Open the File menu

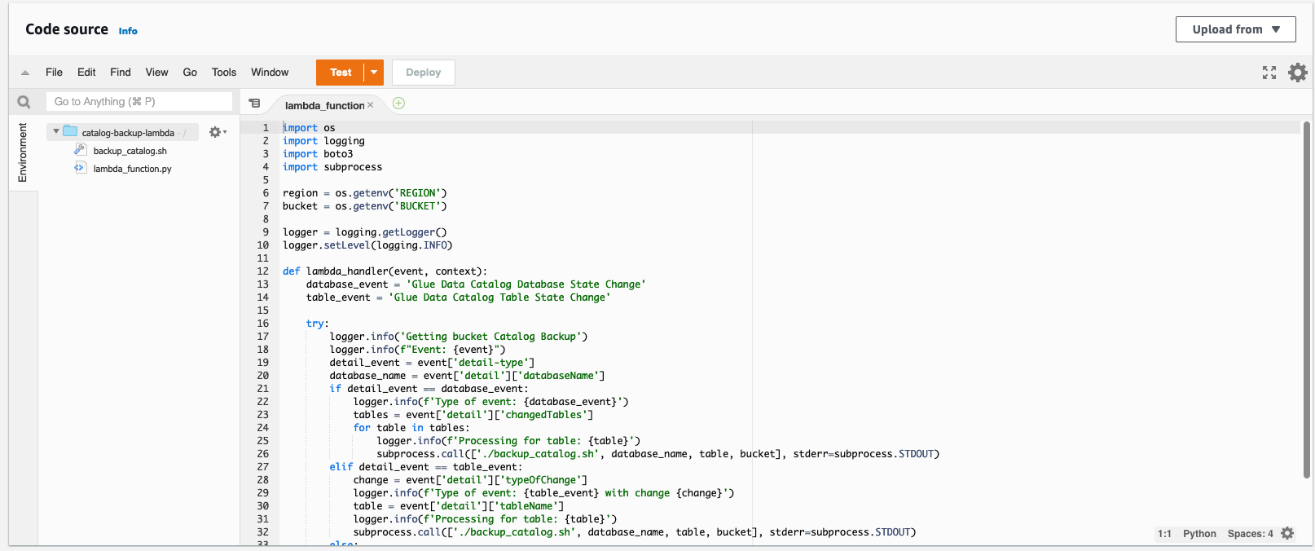click(x=54, y=72)
